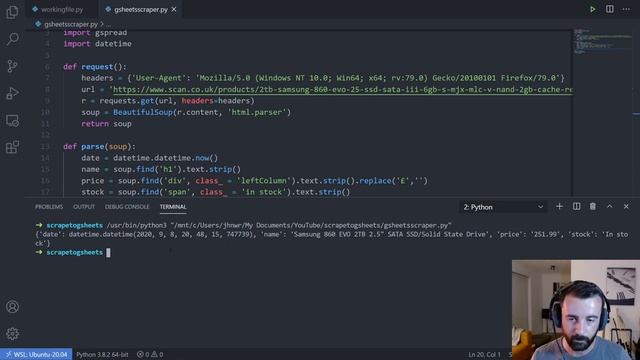Image resolution: width=640 pixels, height=360 pixels.
Task: Create a new terminal with plus icon
Action: pos(559,207)
